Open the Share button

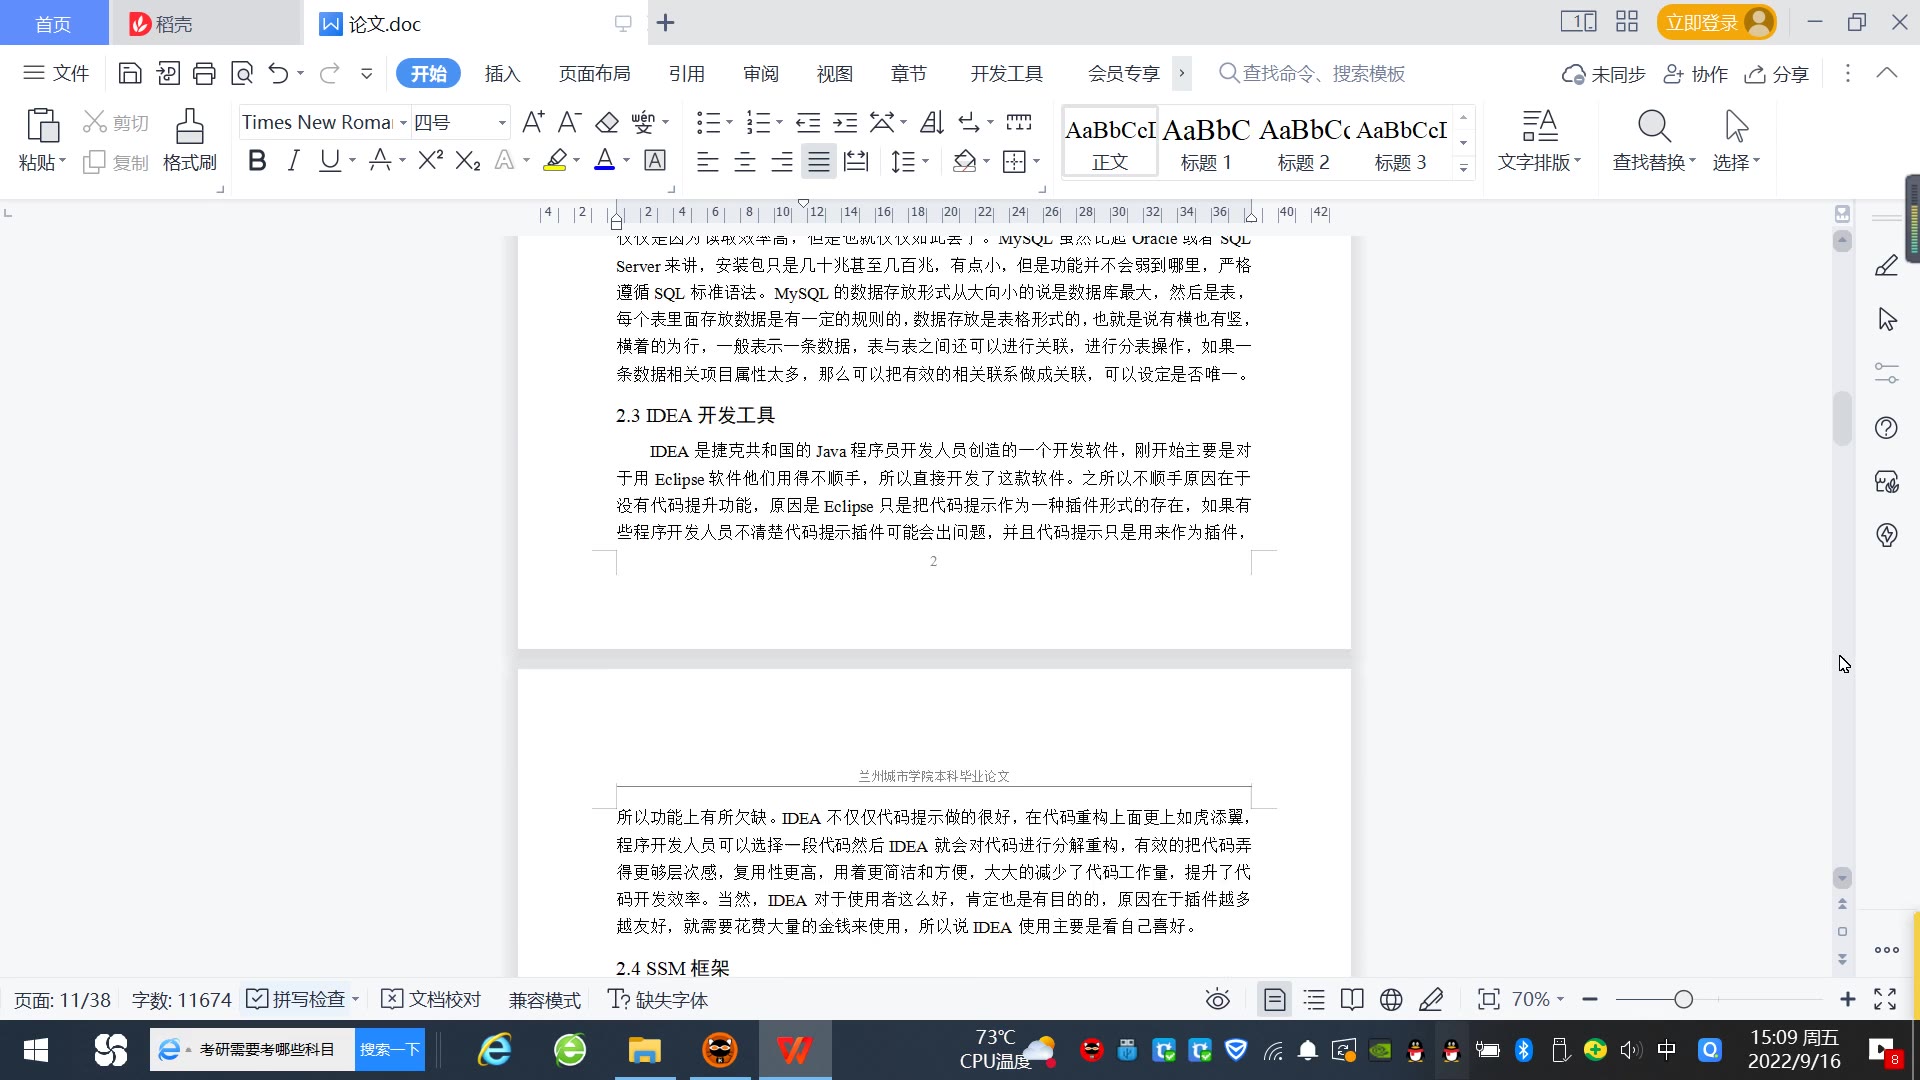pos(1777,73)
